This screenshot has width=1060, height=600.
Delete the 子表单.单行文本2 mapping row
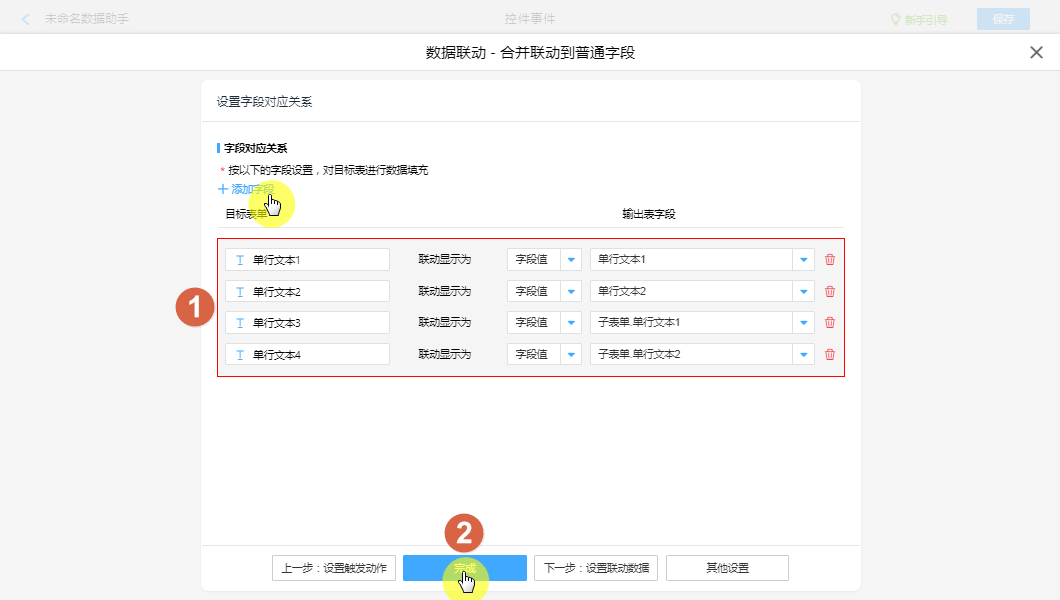[829, 354]
